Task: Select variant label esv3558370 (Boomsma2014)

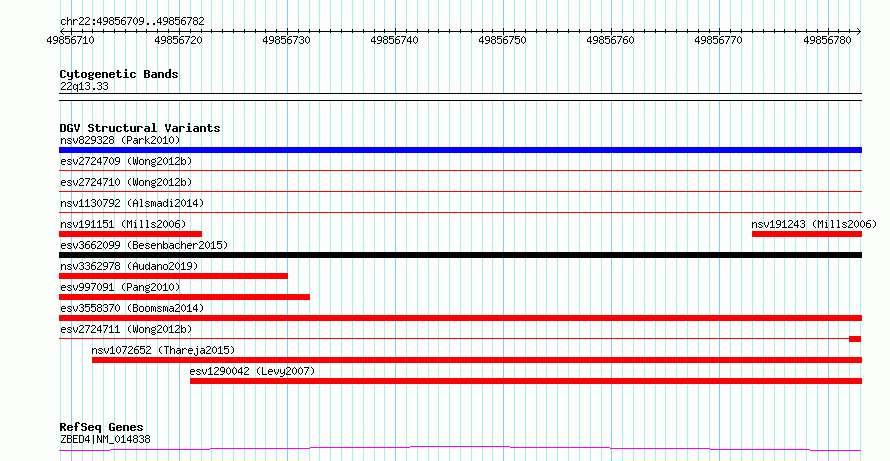Action: [132, 308]
